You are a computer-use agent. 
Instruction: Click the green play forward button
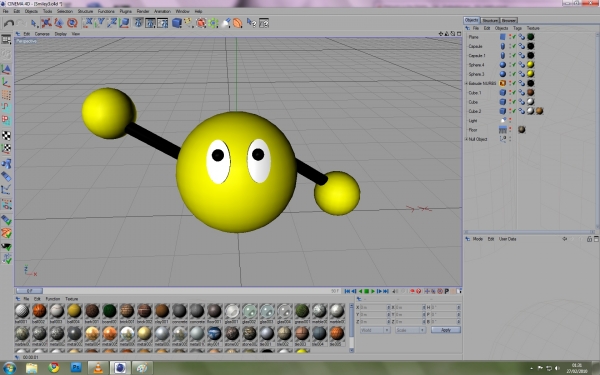click(x=373, y=291)
